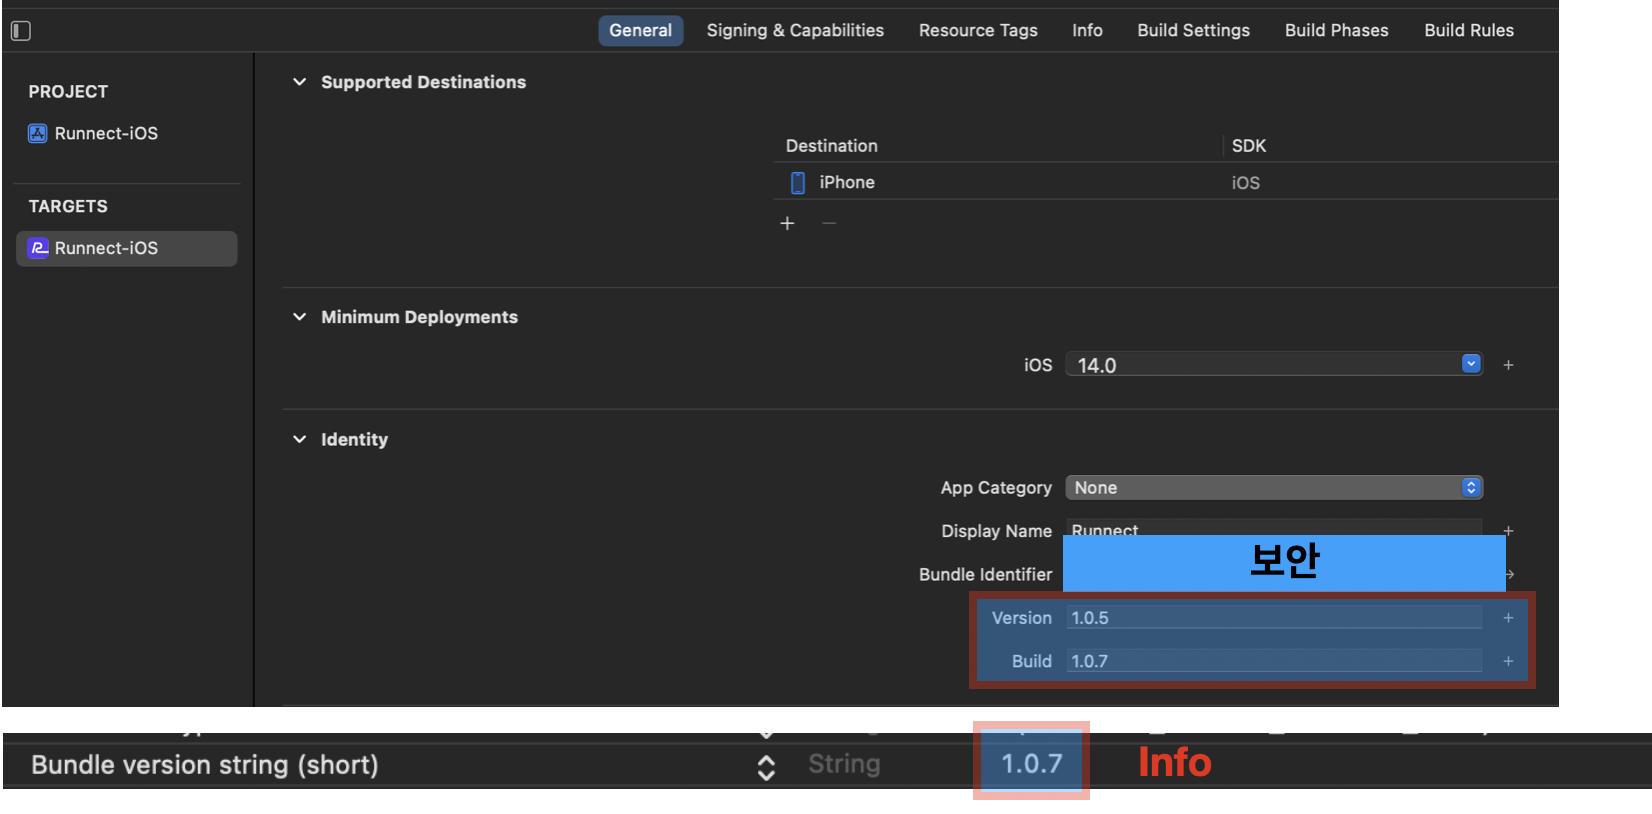Click the plus beside Build field
The height and width of the screenshot is (814, 1652).
(x=1508, y=661)
